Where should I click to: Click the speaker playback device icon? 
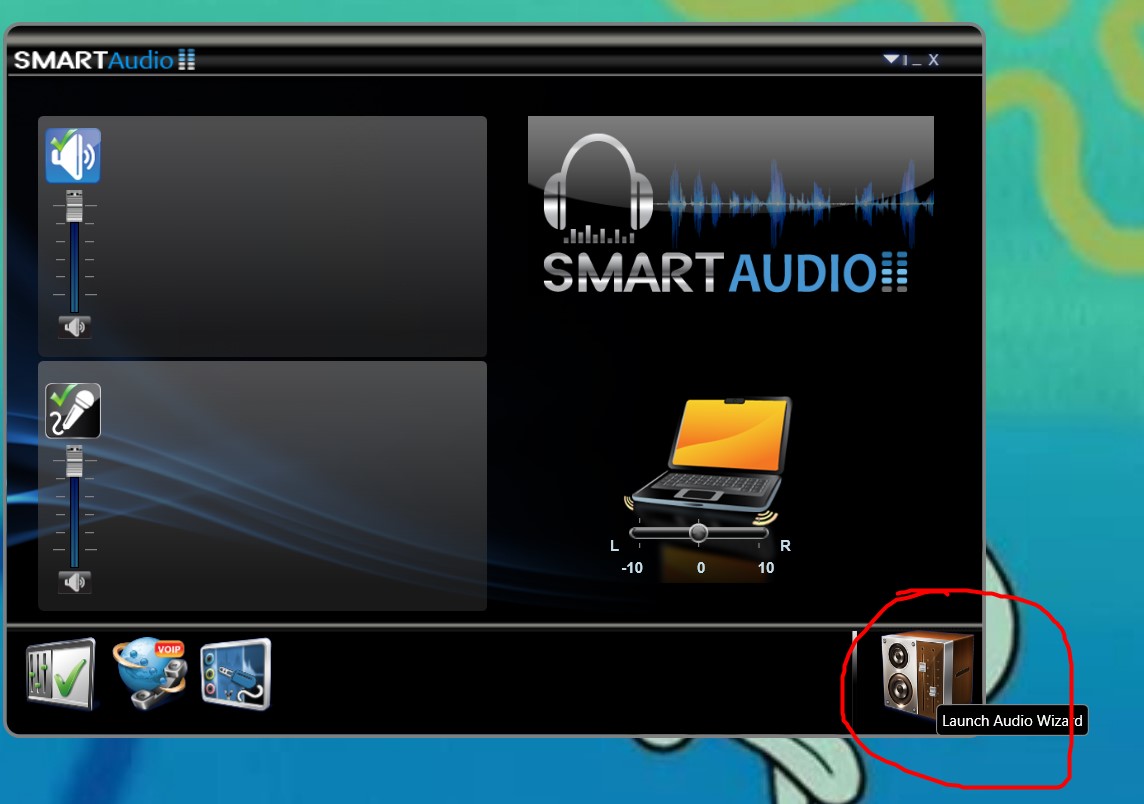pyautogui.click(x=73, y=155)
